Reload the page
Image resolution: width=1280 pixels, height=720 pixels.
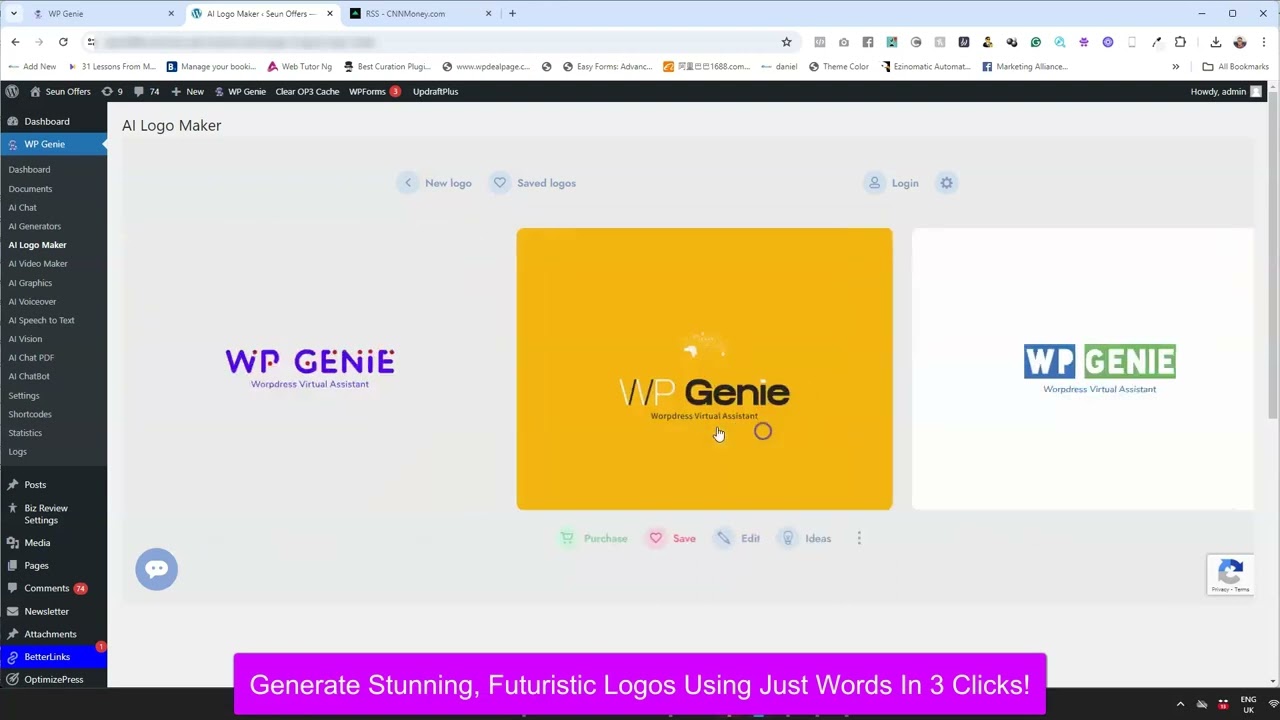click(63, 42)
